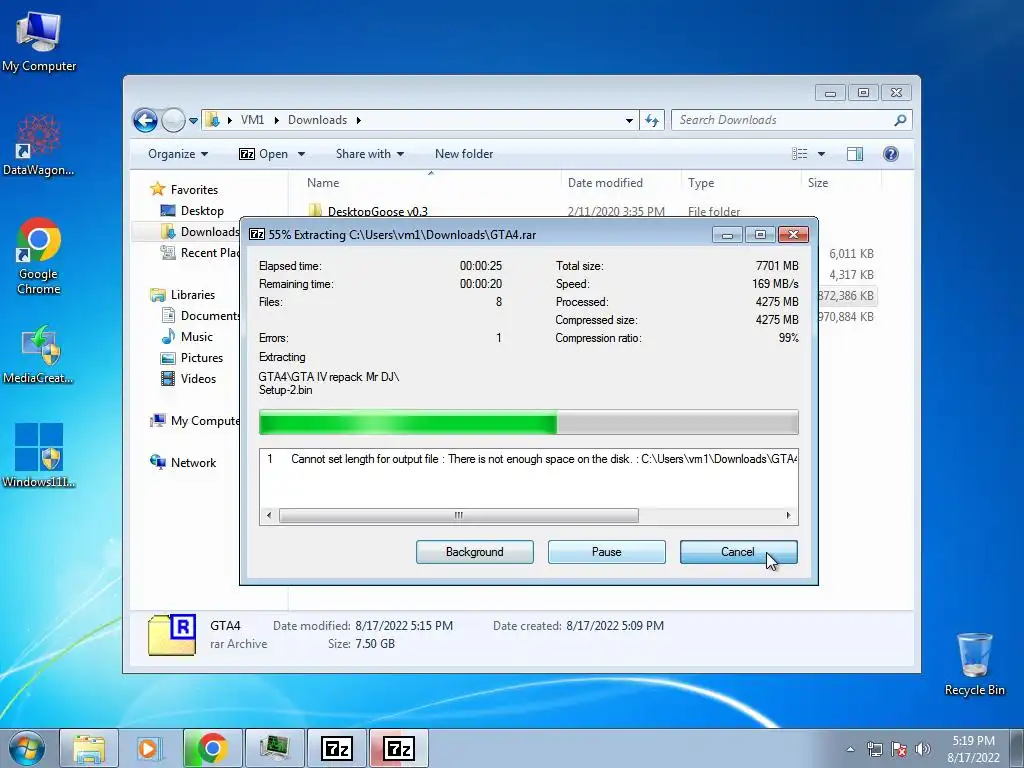Create a New folder
Image resolution: width=1024 pixels, height=768 pixels.
[x=464, y=154]
